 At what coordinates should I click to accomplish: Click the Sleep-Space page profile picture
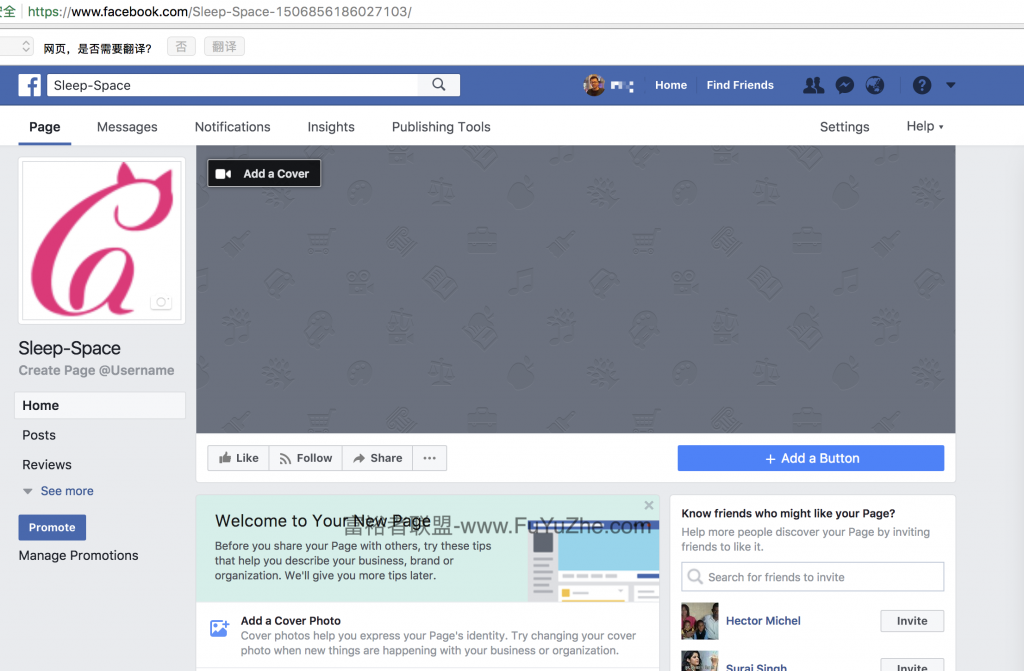pos(102,240)
